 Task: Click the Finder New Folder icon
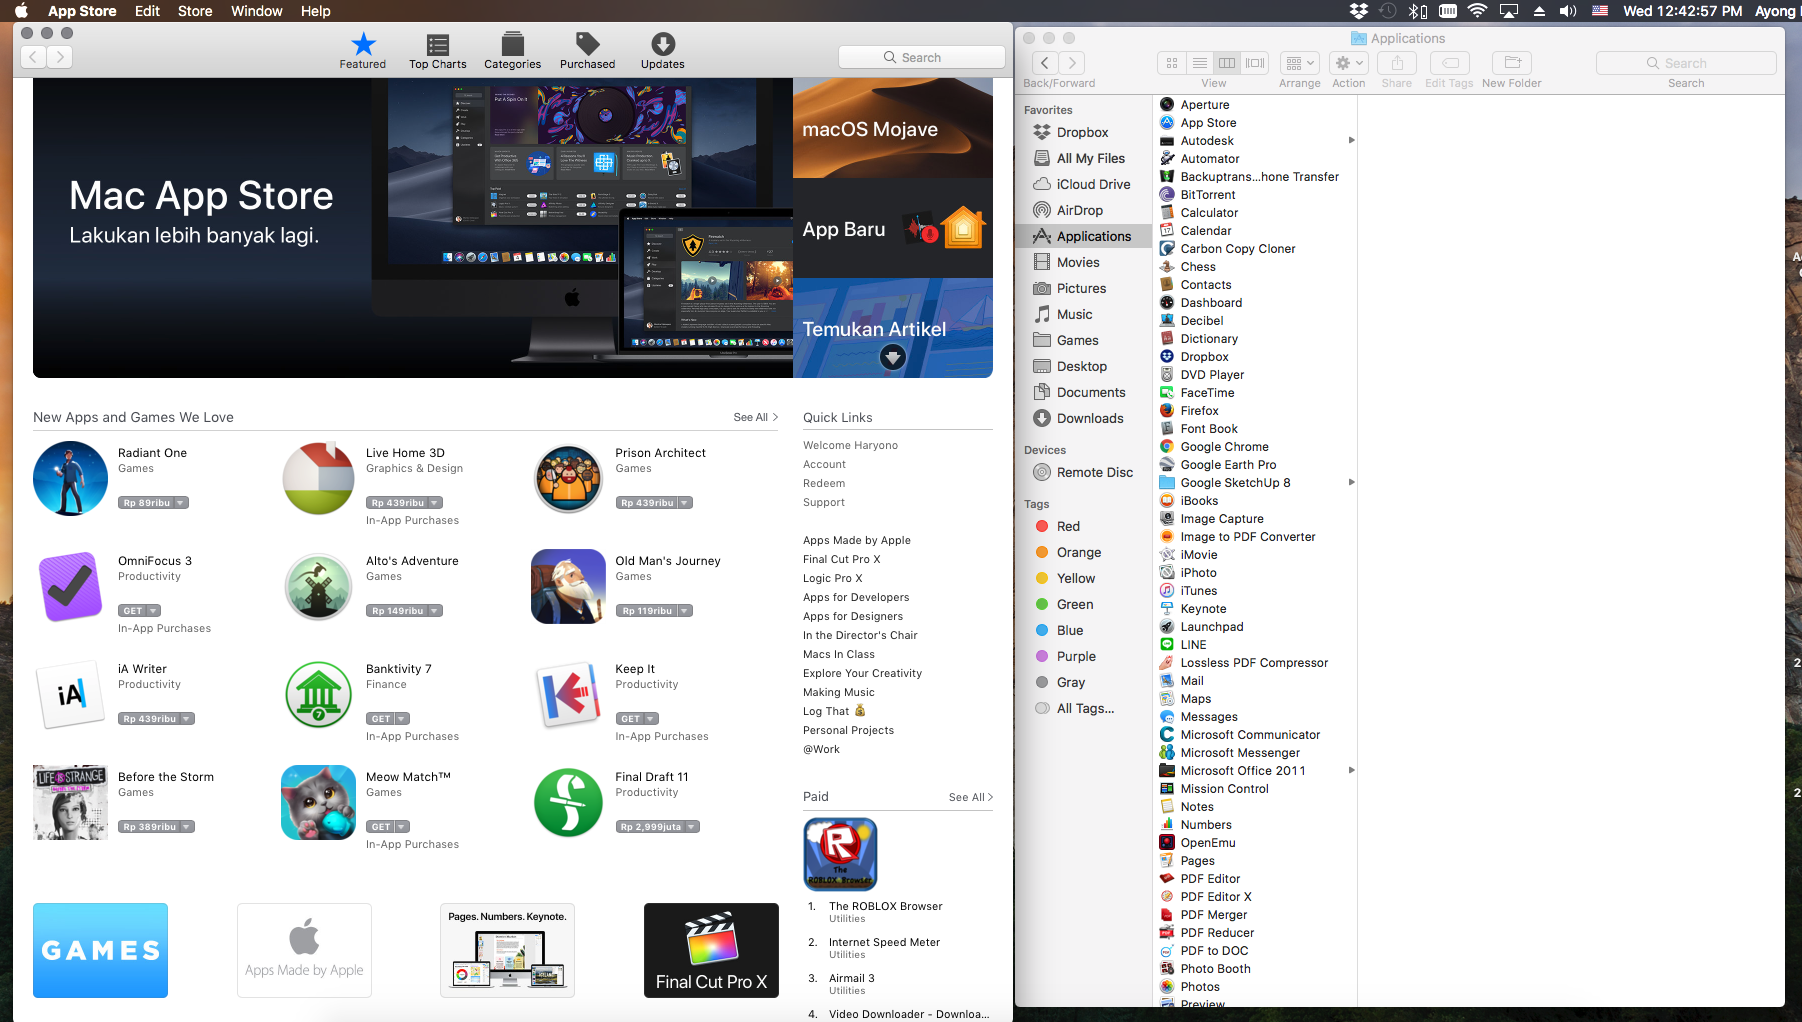[x=1511, y=63]
